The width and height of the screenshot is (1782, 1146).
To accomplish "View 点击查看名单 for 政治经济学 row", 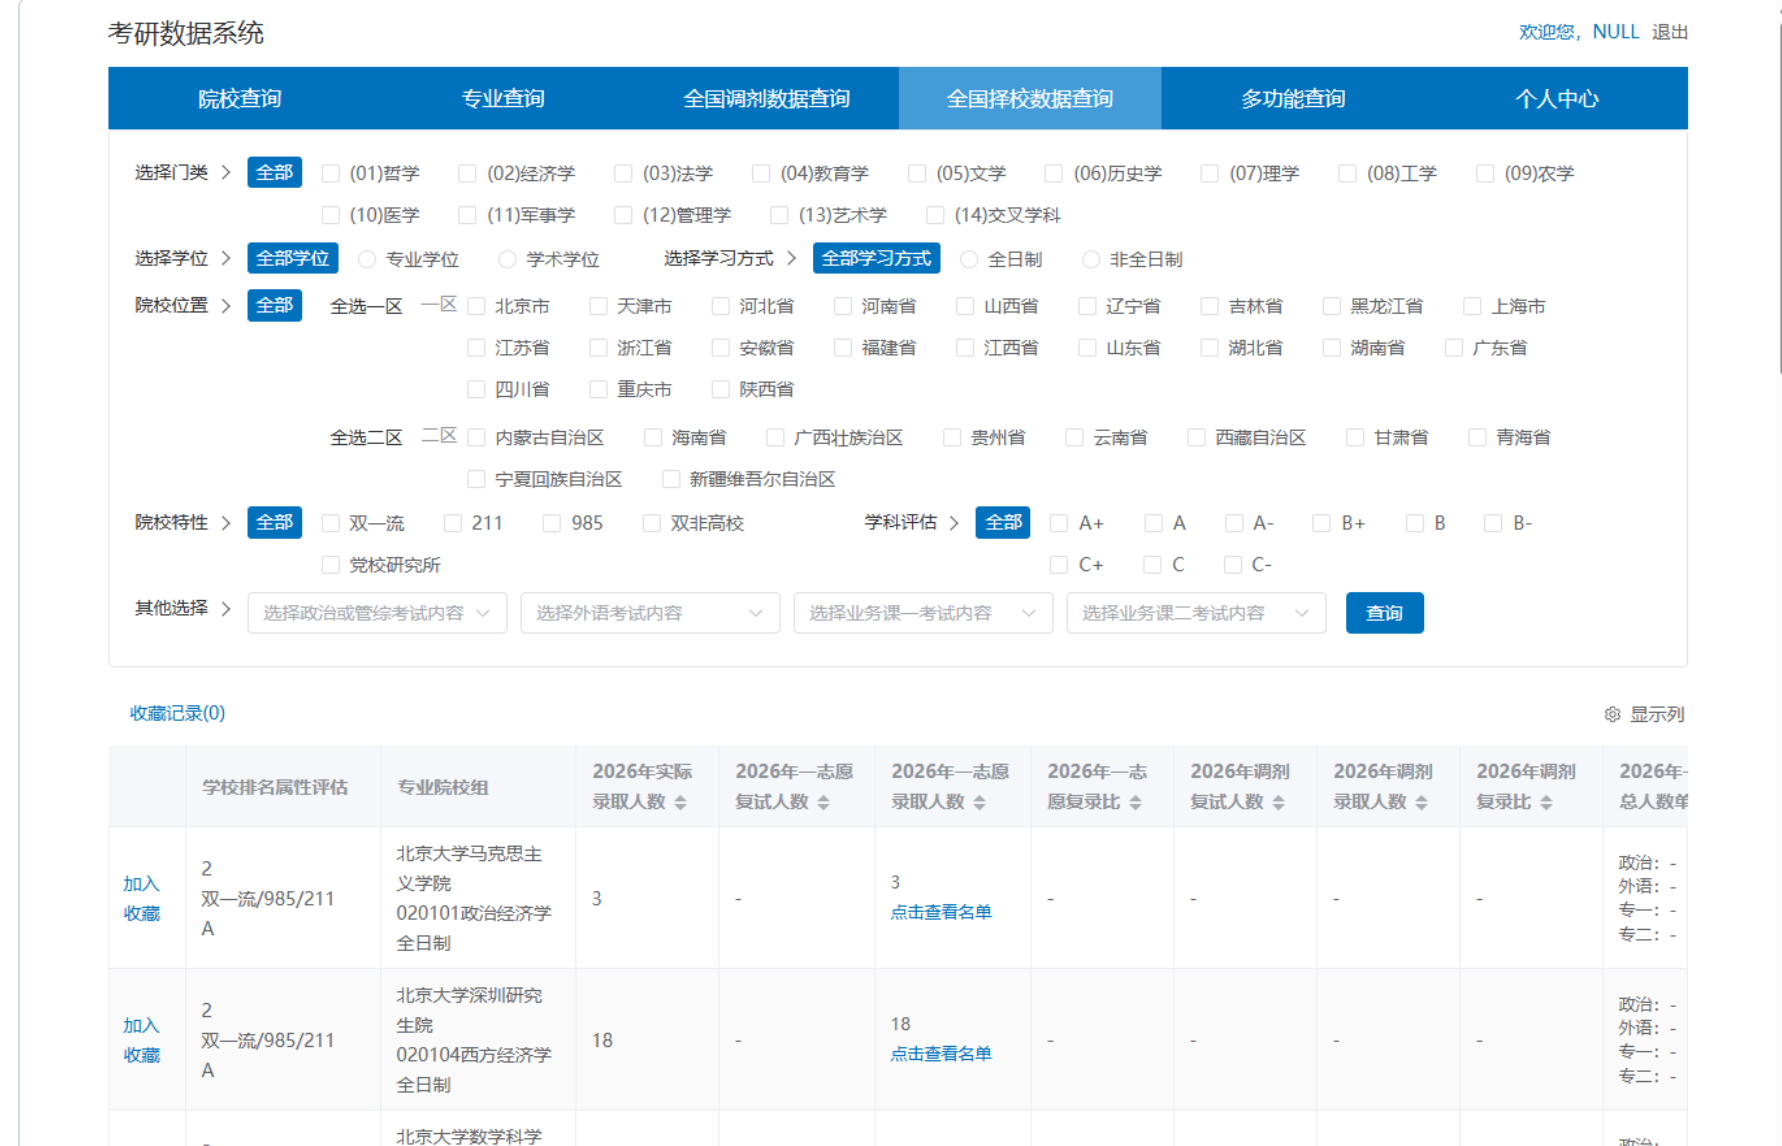I will pos(941,912).
